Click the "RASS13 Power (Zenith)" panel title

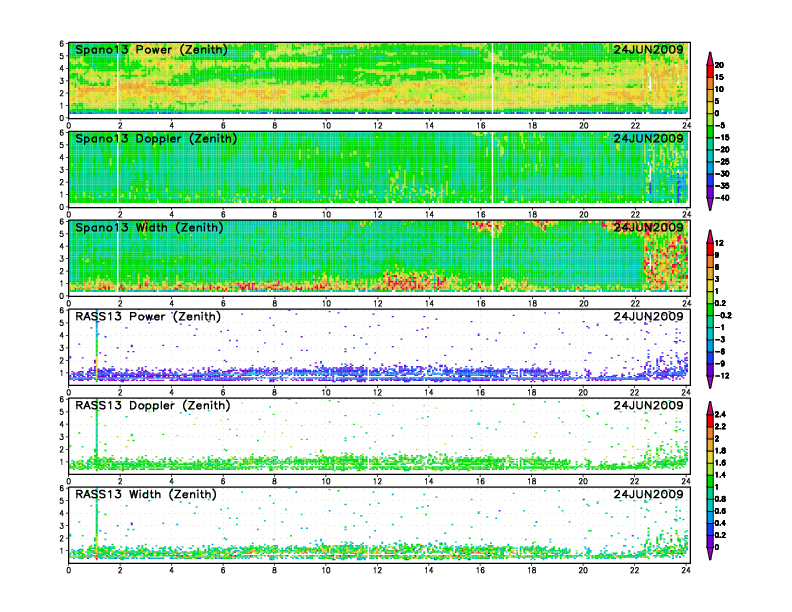[150, 317]
